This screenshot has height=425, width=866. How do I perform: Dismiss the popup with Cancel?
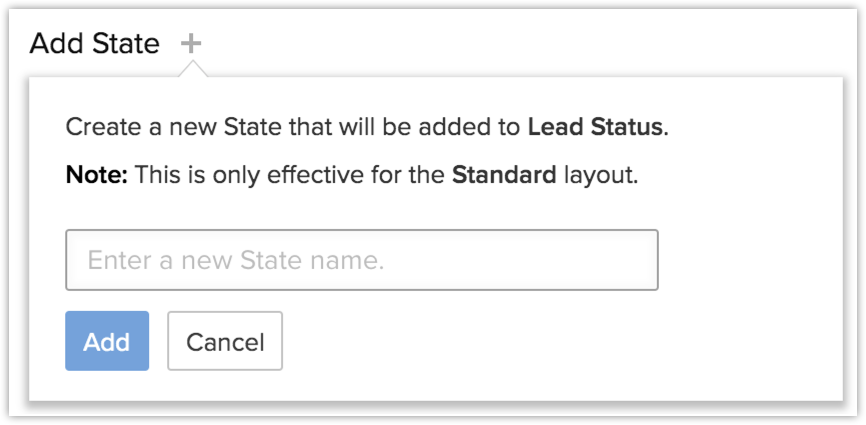(x=225, y=342)
